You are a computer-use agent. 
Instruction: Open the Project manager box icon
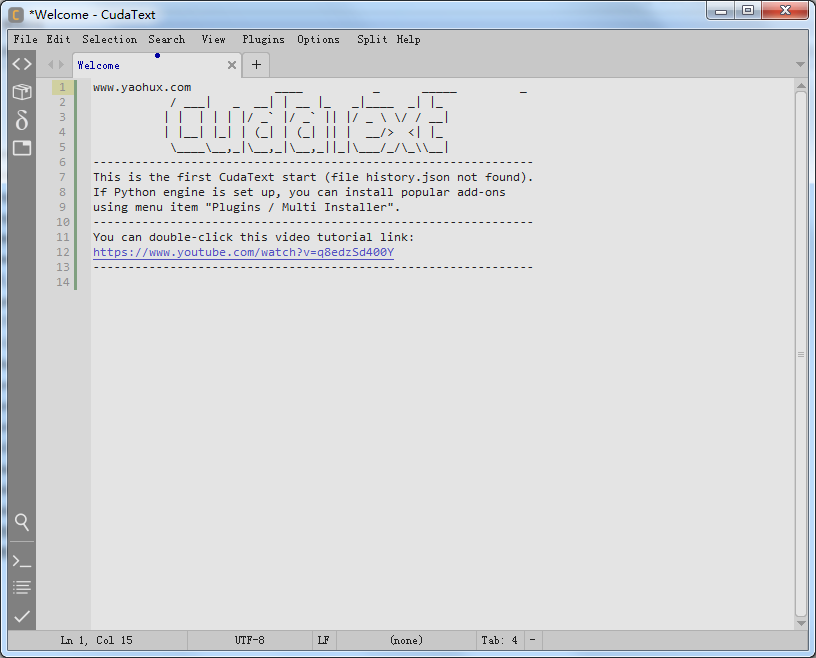click(x=21, y=92)
